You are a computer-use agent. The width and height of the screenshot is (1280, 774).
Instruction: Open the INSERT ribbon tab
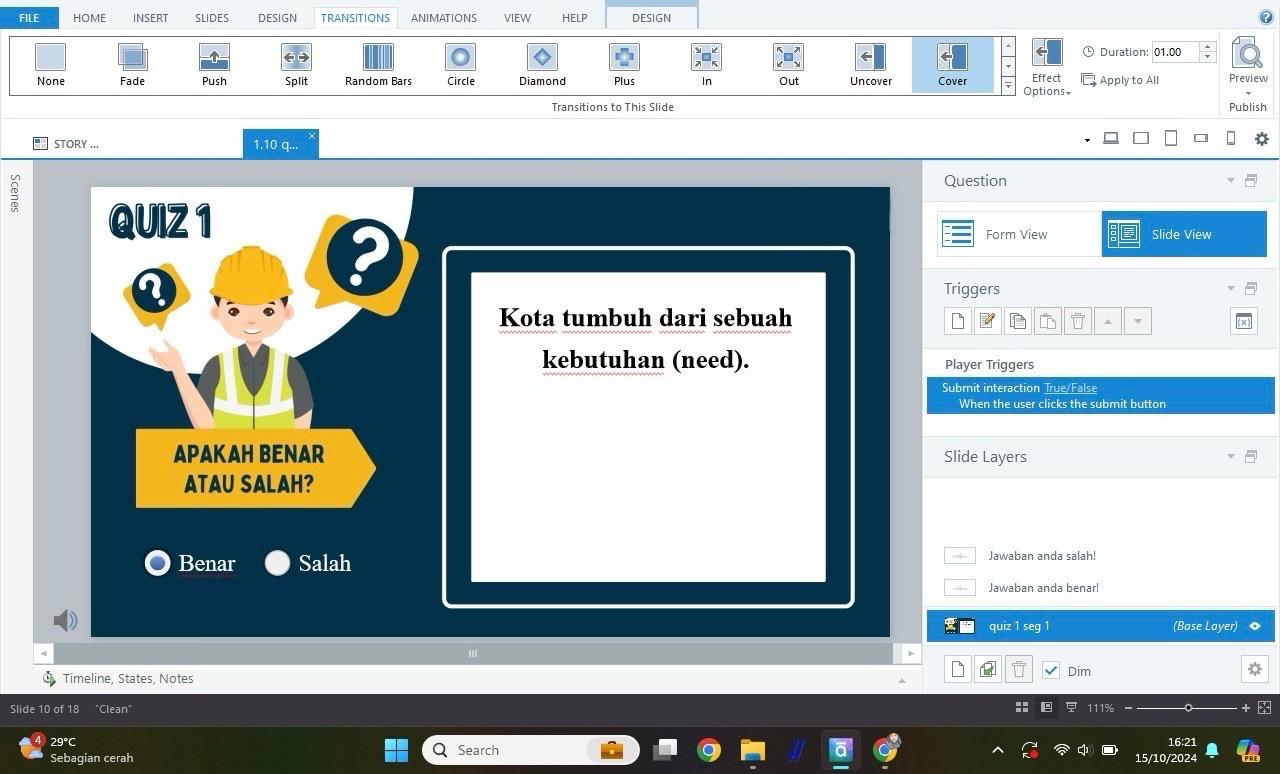[151, 18]
